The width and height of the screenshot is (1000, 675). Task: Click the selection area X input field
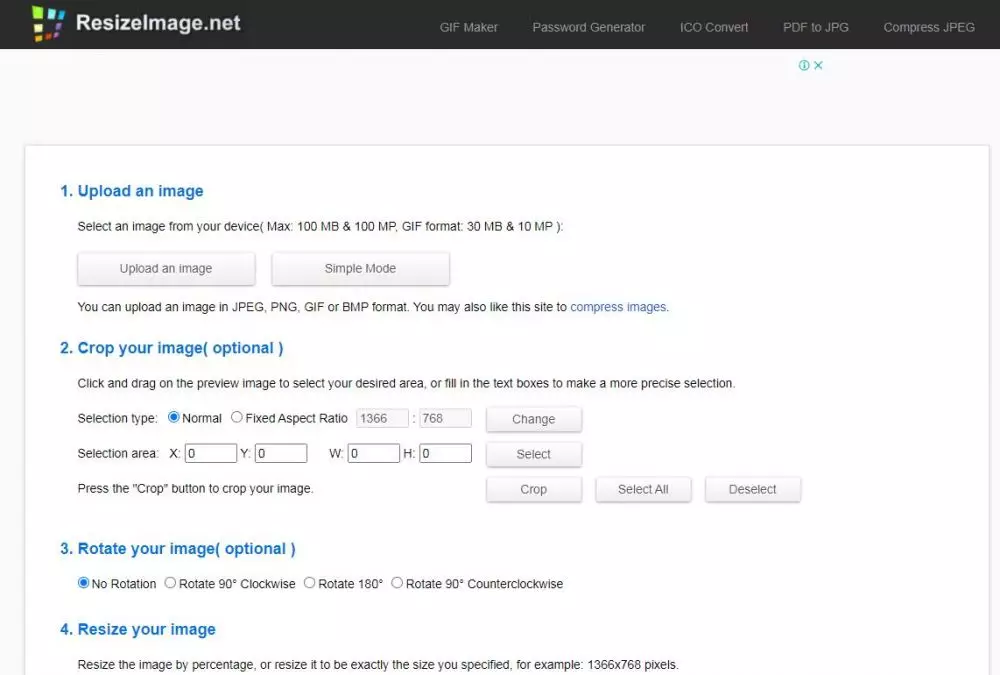[x=210, y=453]
